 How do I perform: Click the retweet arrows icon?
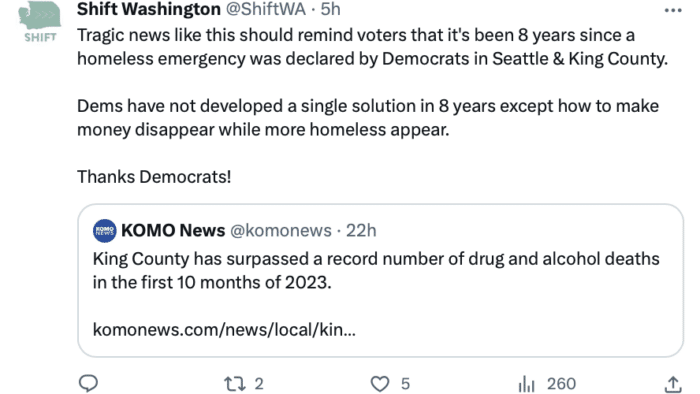(234, 384)
